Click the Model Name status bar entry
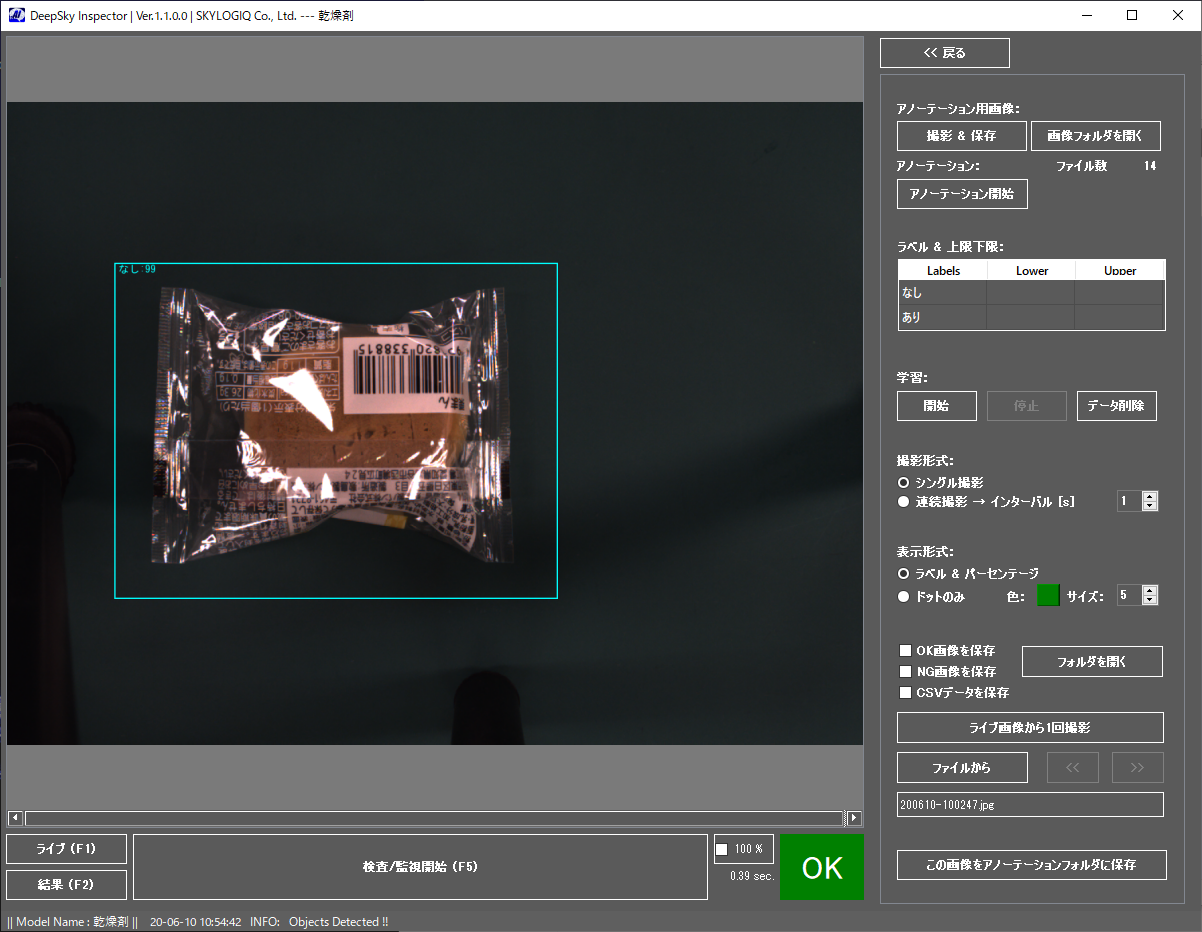 pyautogui.click(x=72, y=922)
